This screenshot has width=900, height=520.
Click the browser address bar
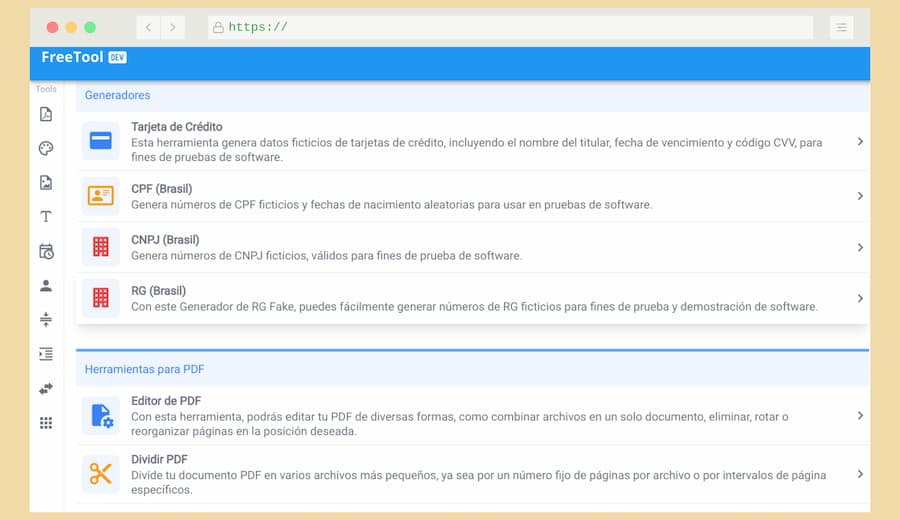tap(510, 27)
